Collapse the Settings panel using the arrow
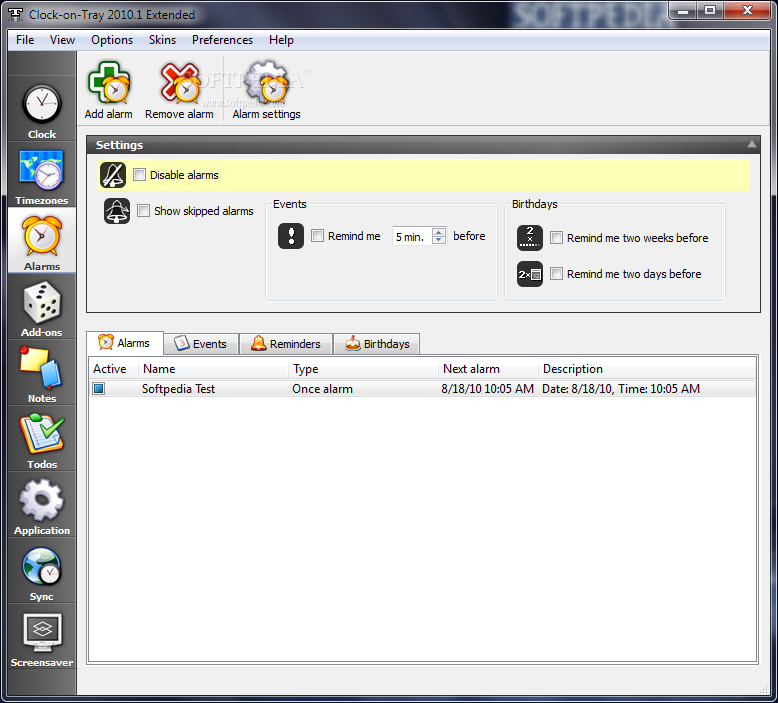 (752, 144)
